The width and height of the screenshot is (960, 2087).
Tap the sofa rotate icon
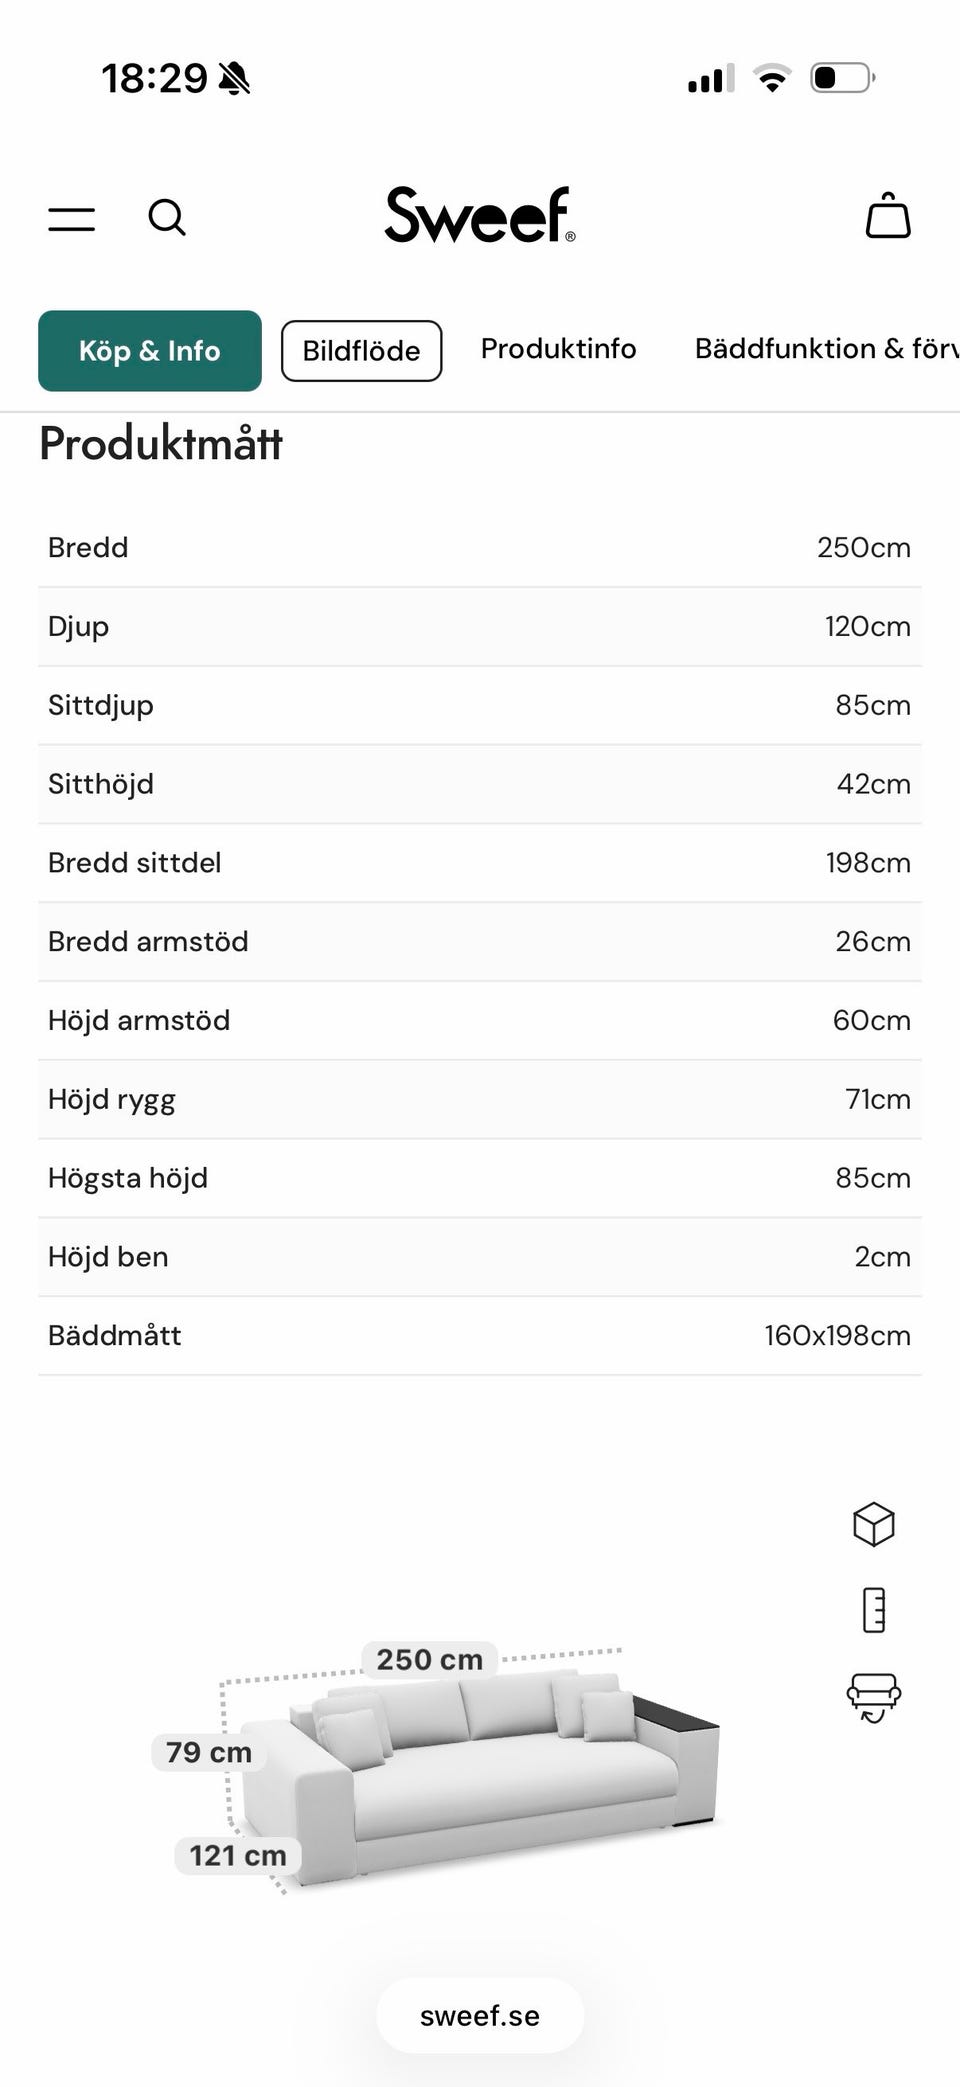coord(873,1697)
